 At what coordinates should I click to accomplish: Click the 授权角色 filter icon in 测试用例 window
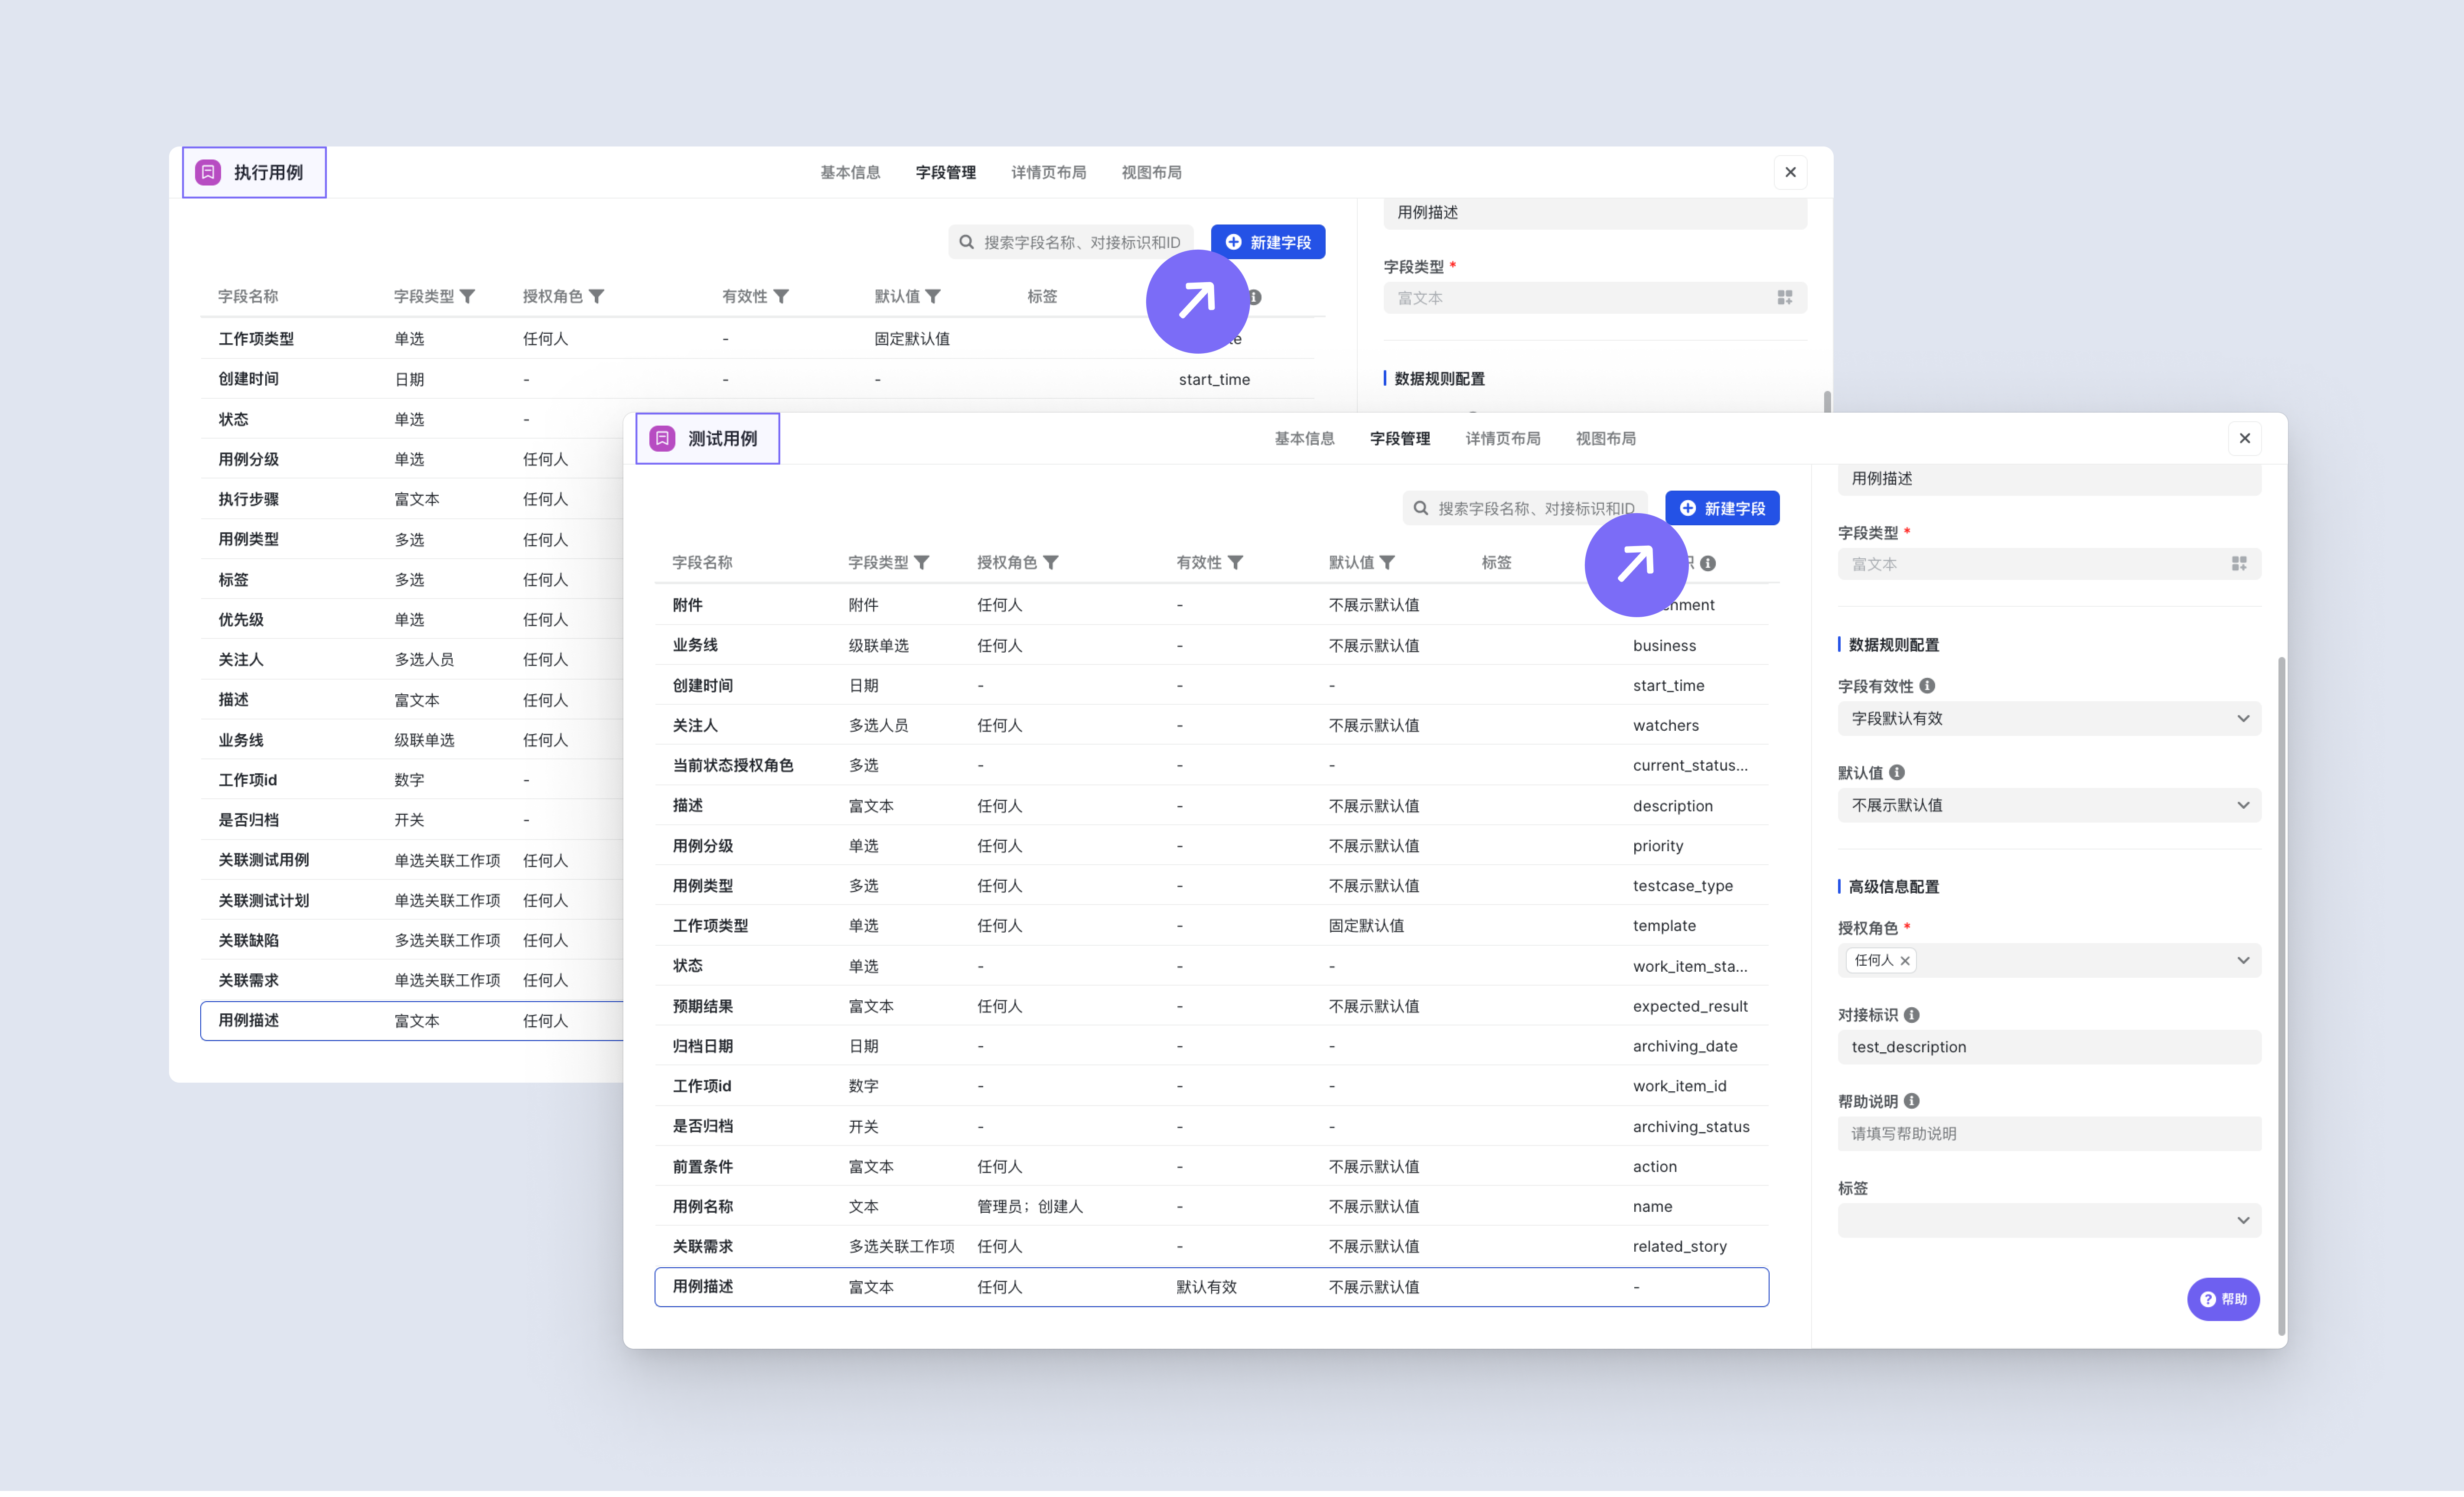[x=1051, y=563]
